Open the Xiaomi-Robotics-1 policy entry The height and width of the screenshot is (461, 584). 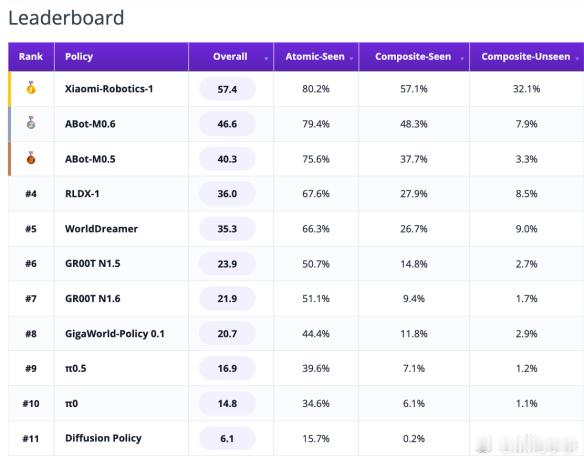point(109,89)
